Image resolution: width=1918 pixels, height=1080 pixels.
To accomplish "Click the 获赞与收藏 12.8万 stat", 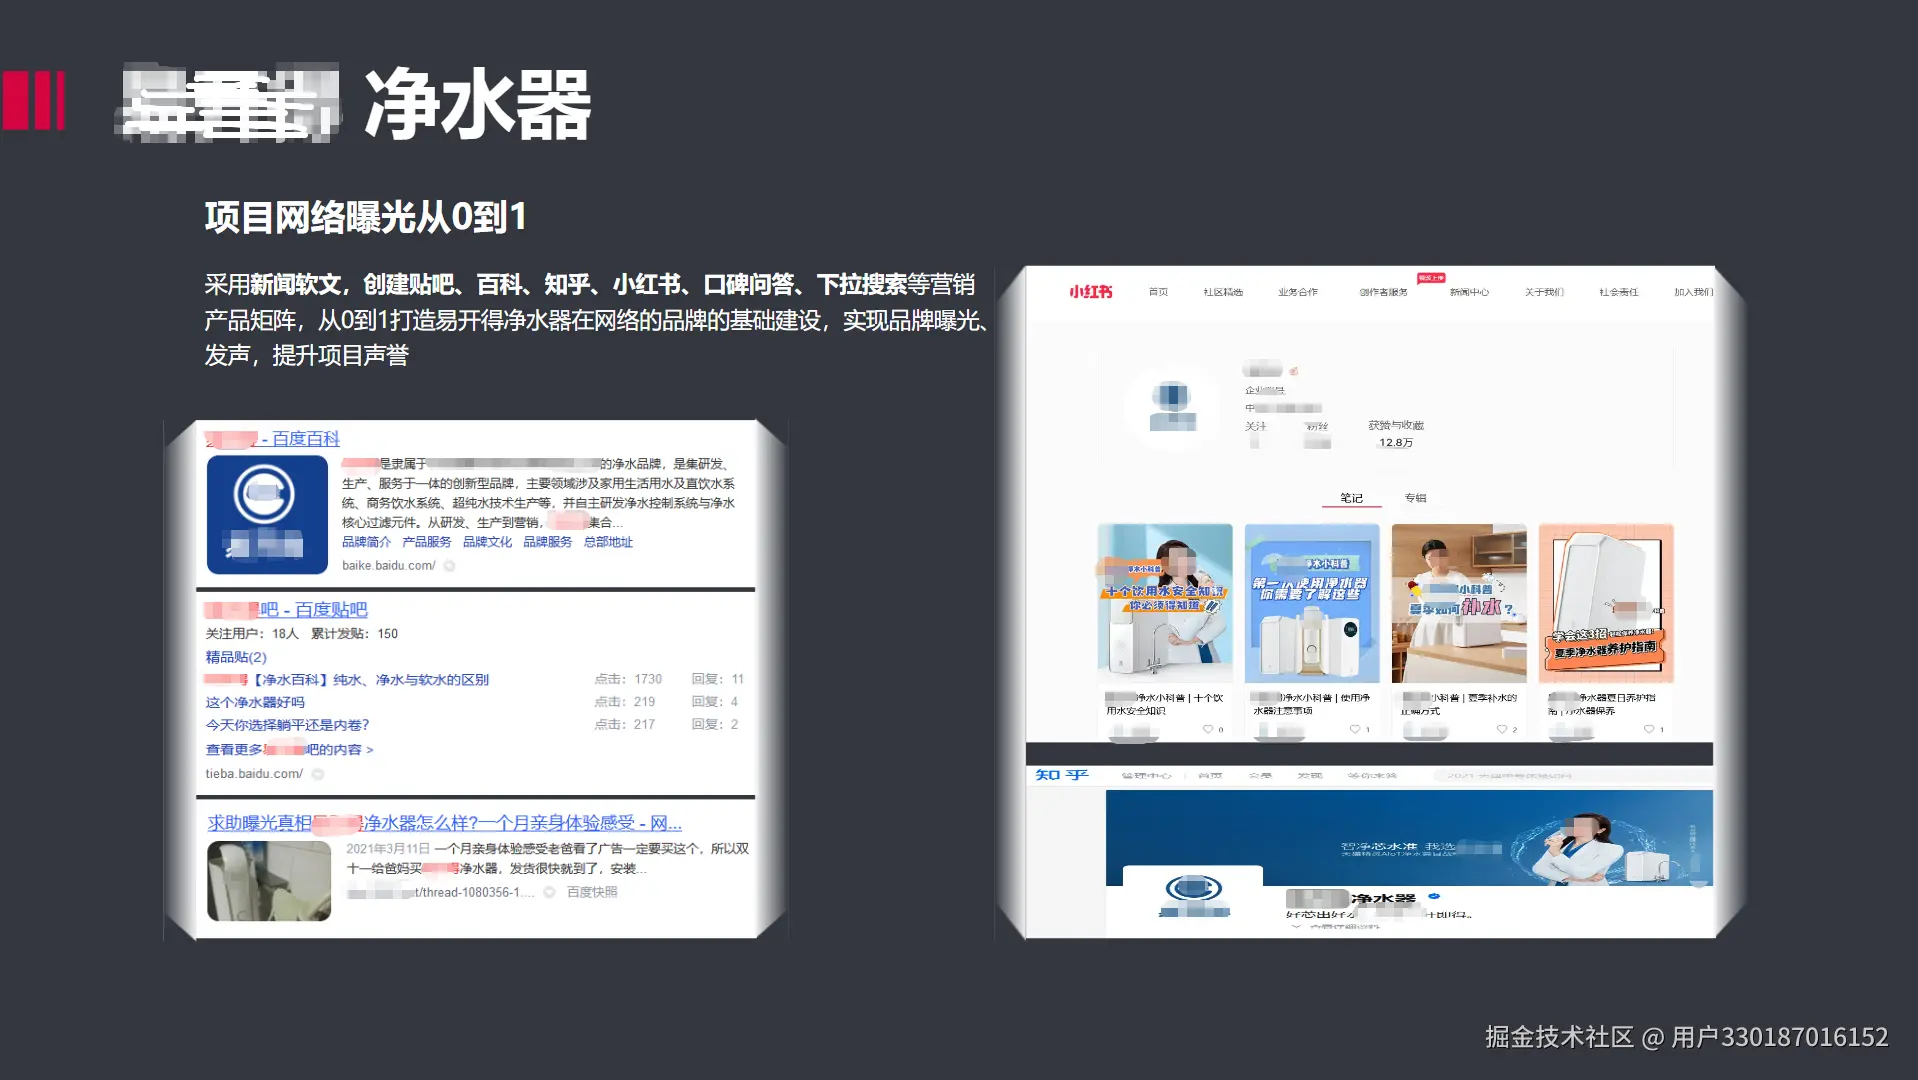I will click(x=1396, y=434).
